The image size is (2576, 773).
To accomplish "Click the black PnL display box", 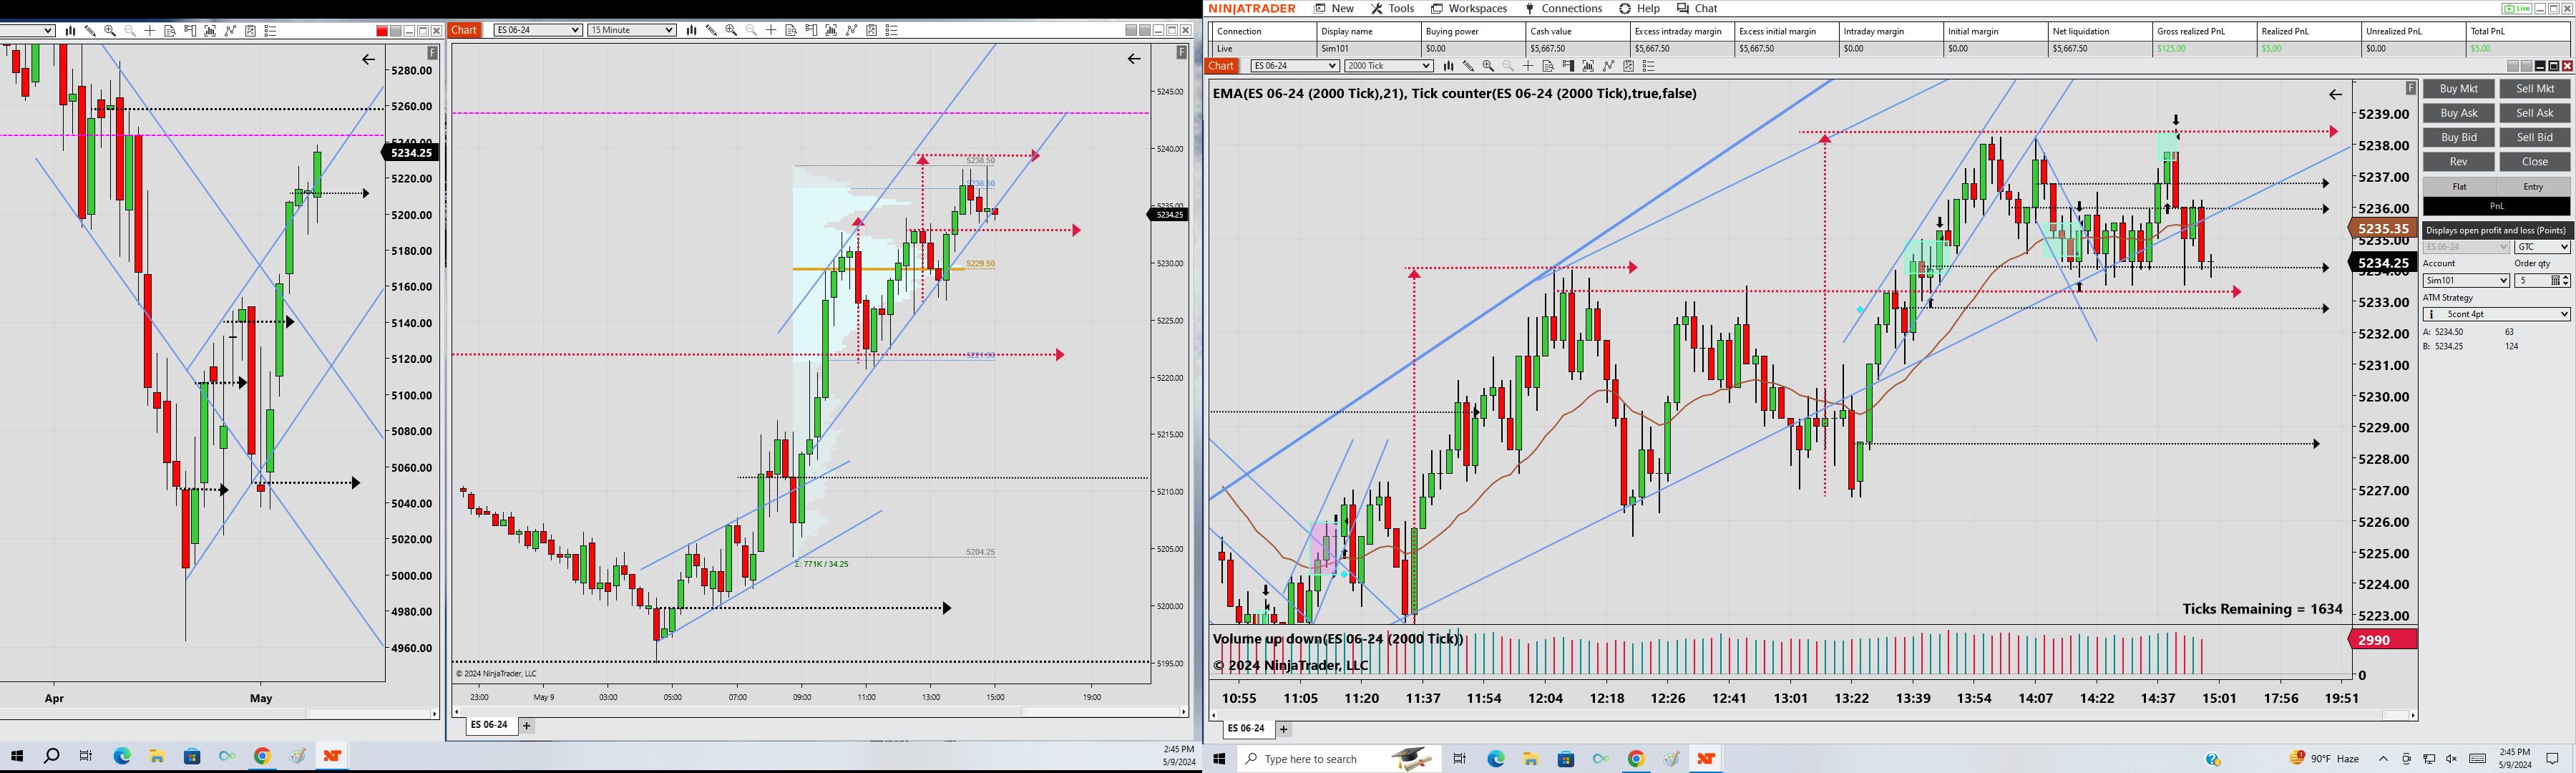I will pos(2496,206).
